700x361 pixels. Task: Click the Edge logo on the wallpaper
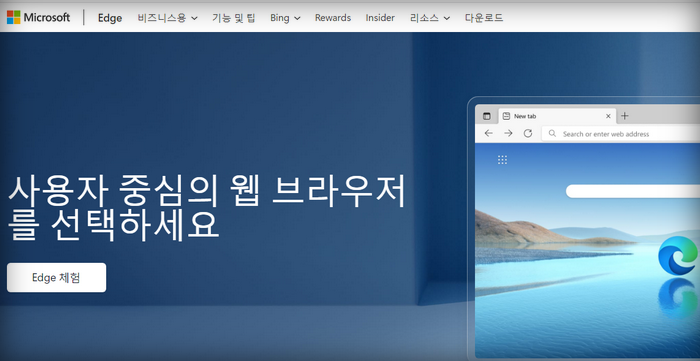tap(679, 255)
